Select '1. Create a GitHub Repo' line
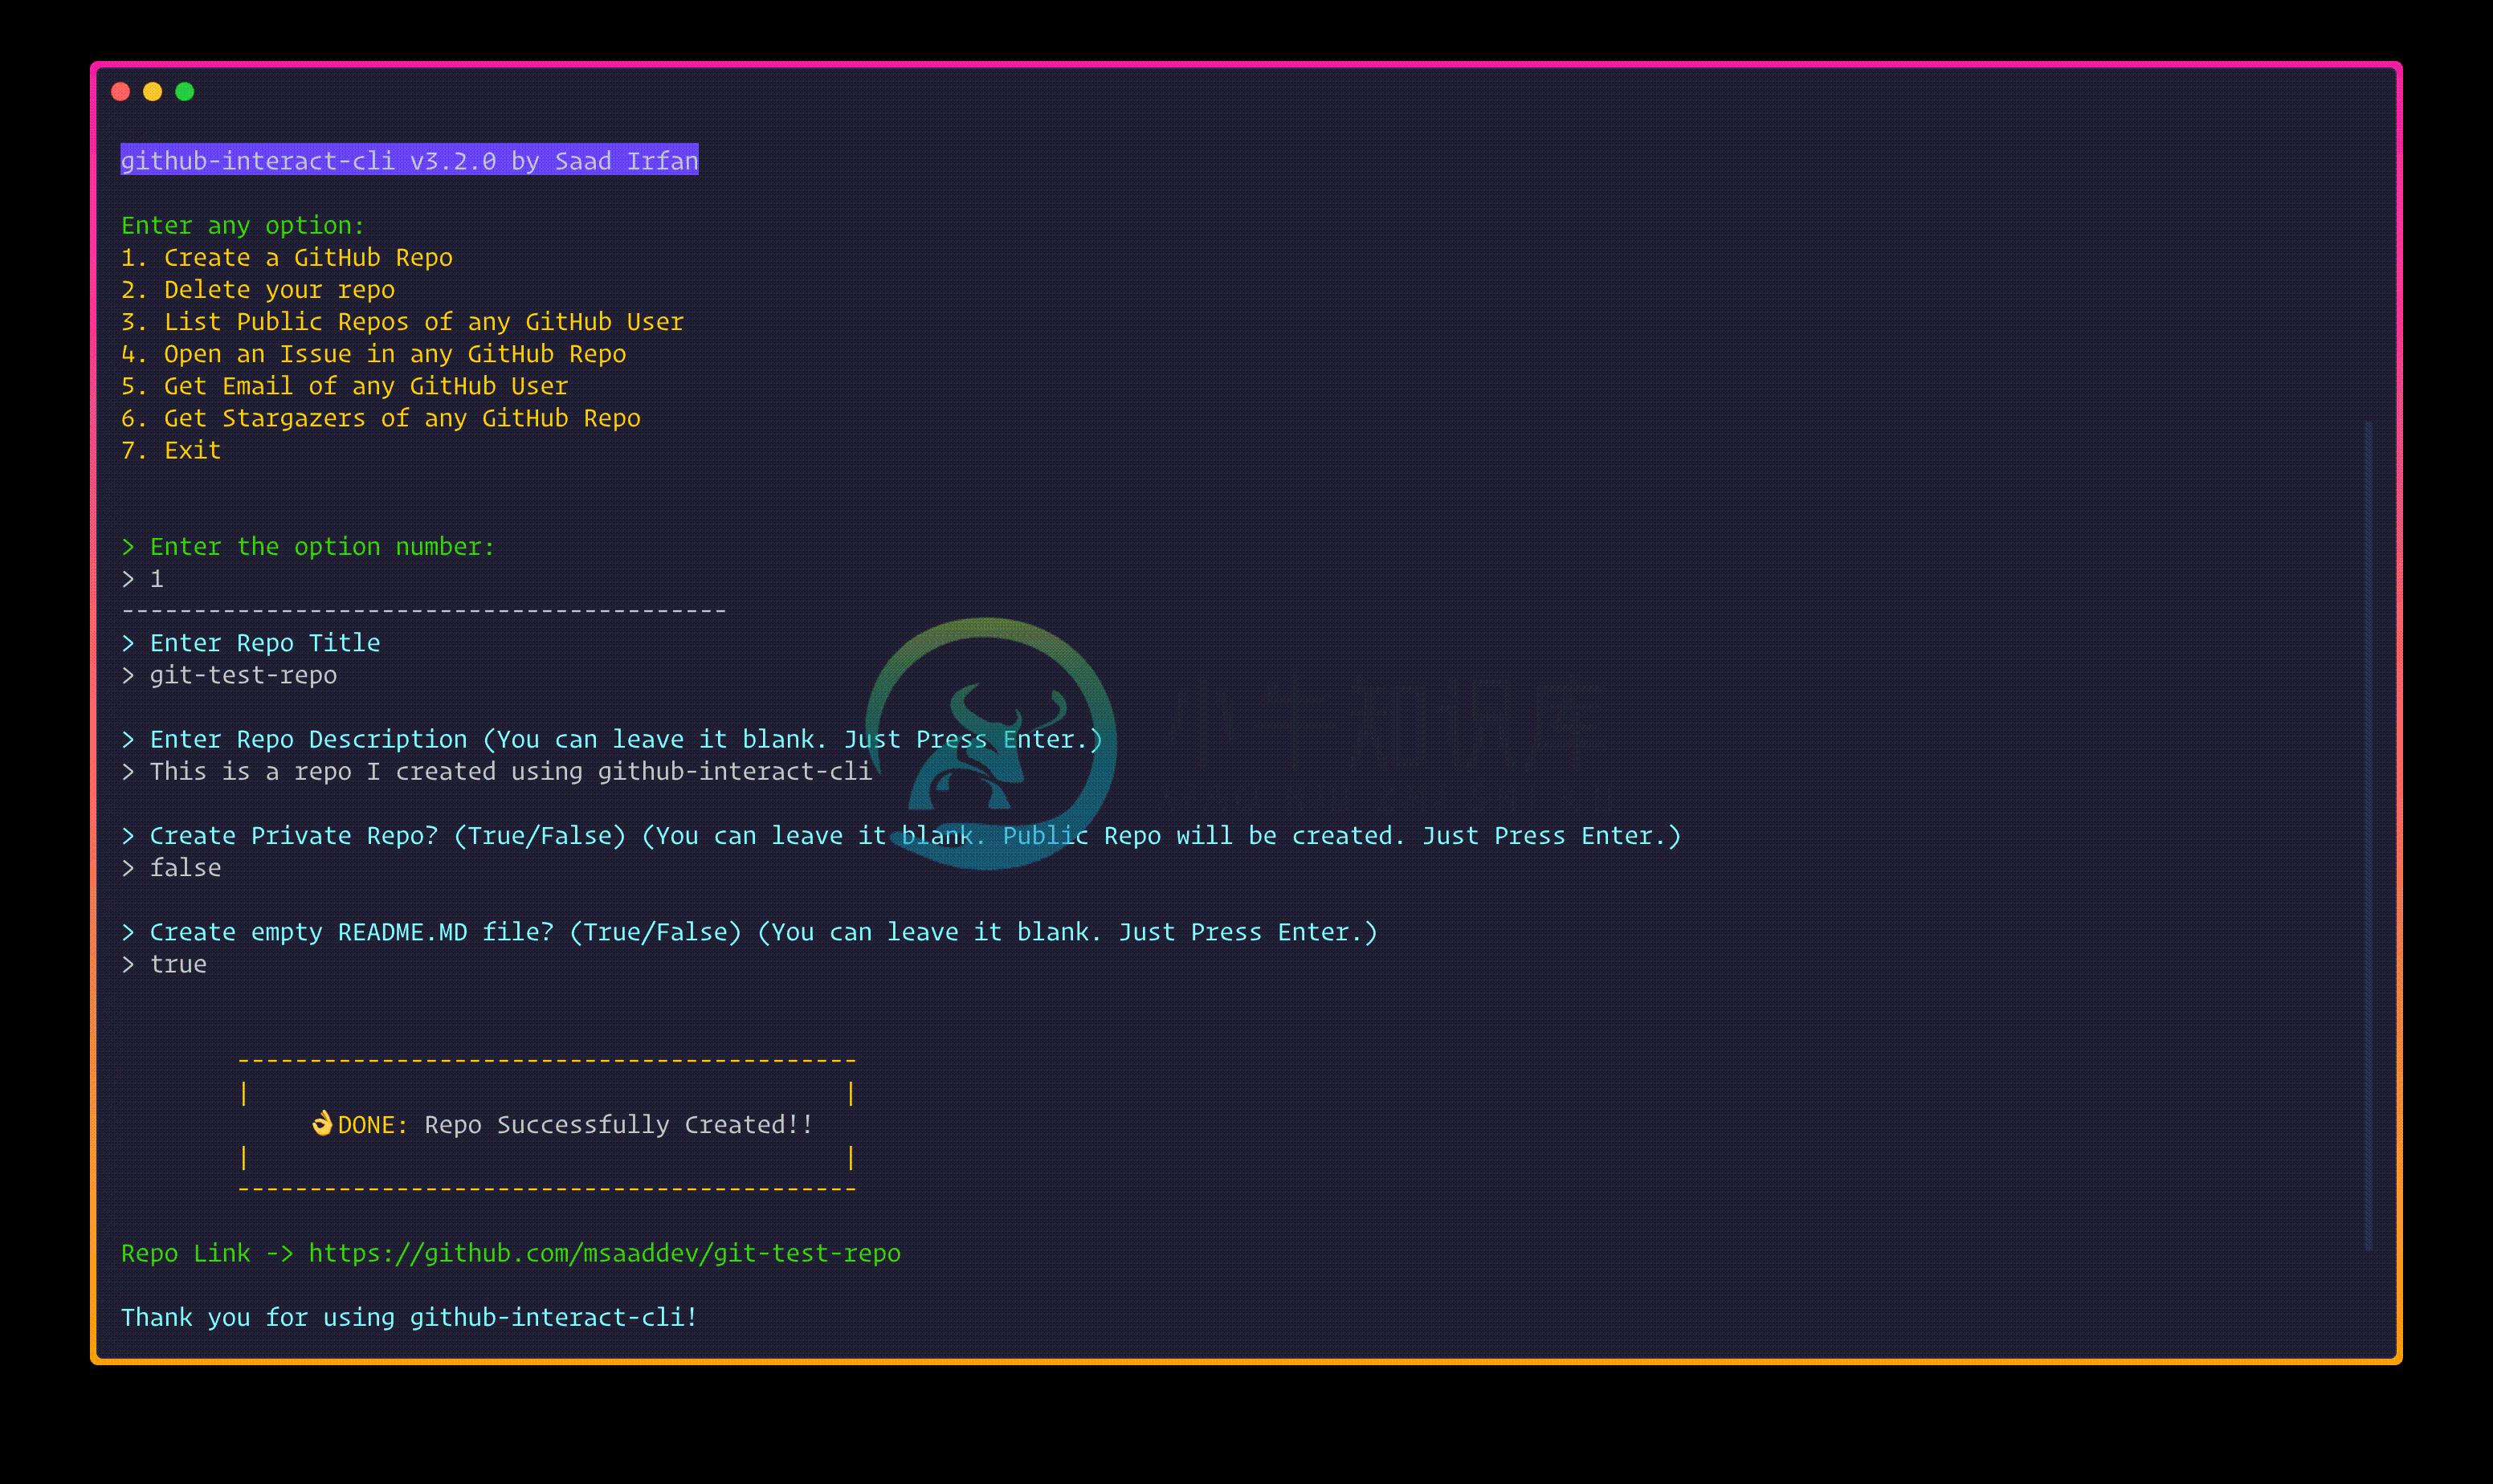This screenshot has height=1484, width=2493. [287, 257]
